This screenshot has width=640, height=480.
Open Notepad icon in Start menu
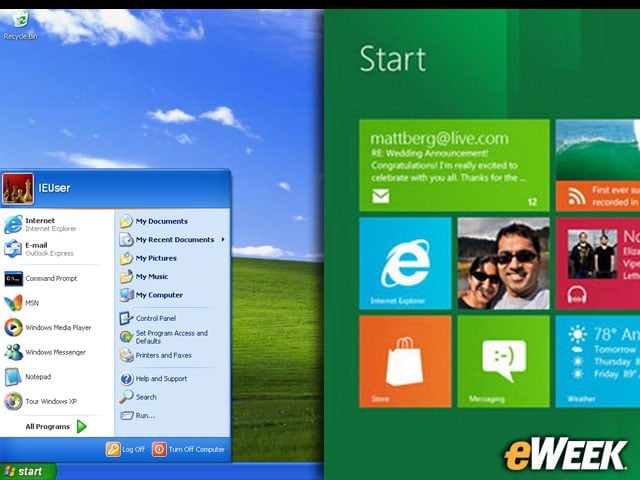click(13, 377)
